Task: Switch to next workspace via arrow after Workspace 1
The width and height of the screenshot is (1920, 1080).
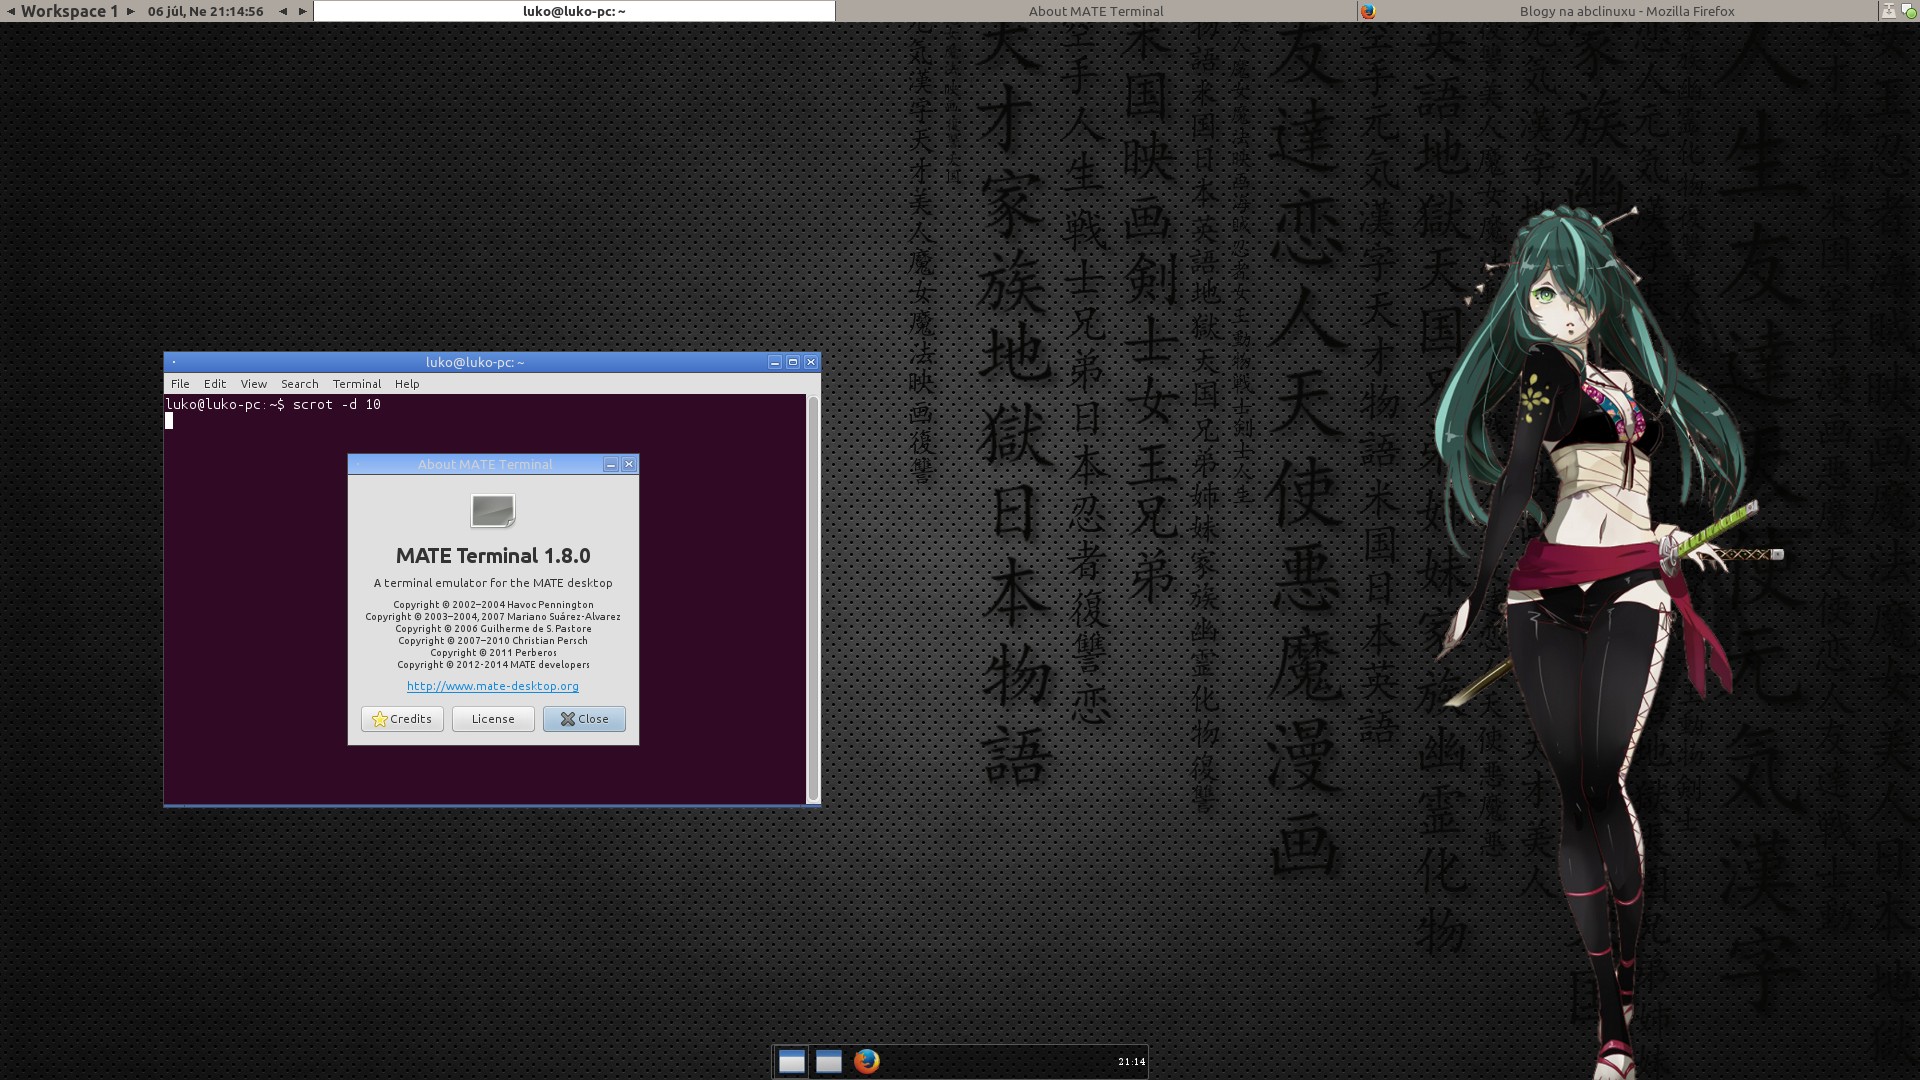Action: tap(130, 11)
